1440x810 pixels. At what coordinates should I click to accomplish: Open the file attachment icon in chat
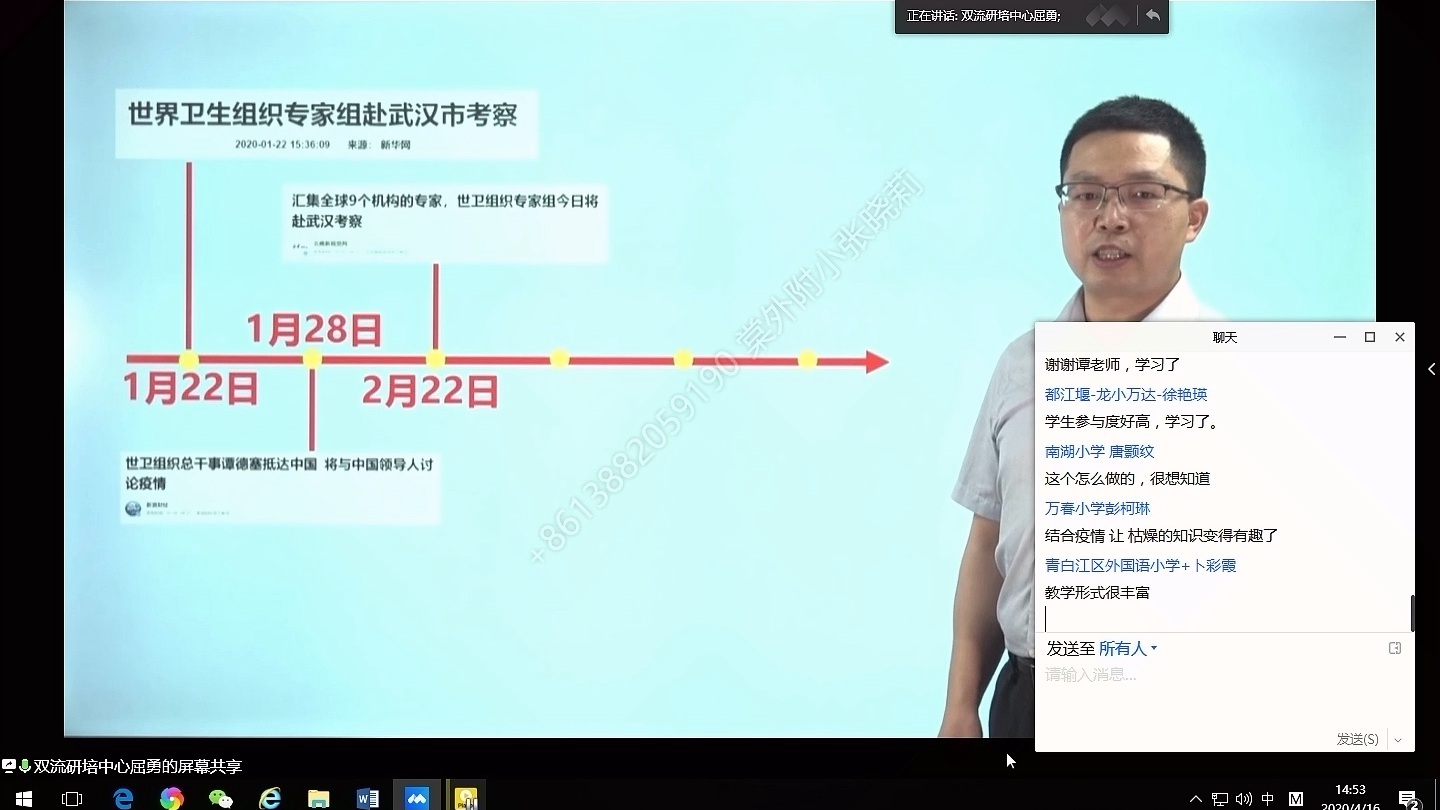1395,648
